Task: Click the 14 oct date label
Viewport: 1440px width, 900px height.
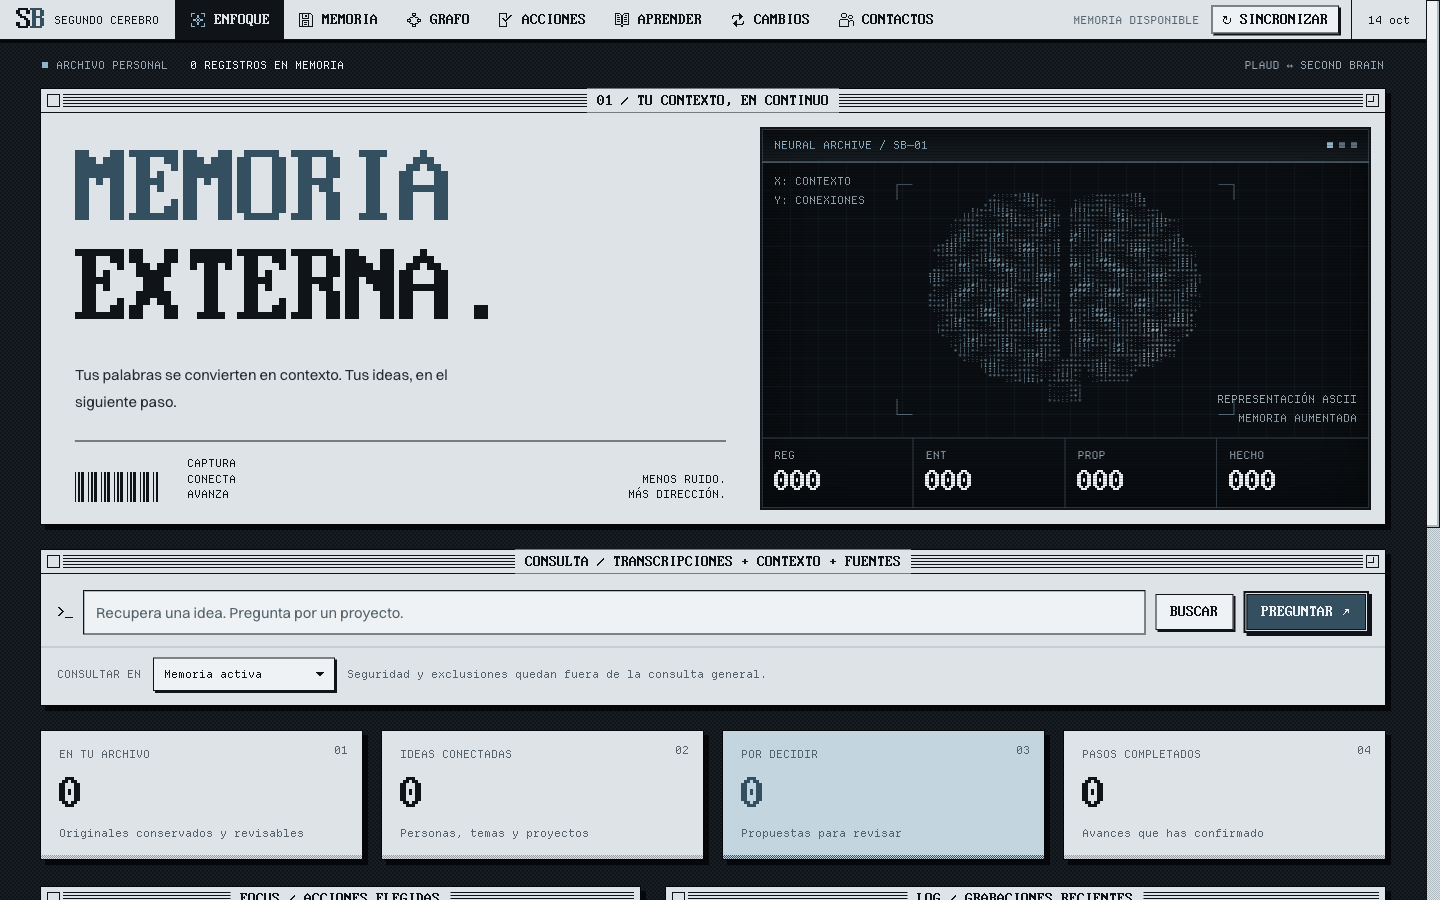Action: pyautogui.click(x=1389, y=20)
